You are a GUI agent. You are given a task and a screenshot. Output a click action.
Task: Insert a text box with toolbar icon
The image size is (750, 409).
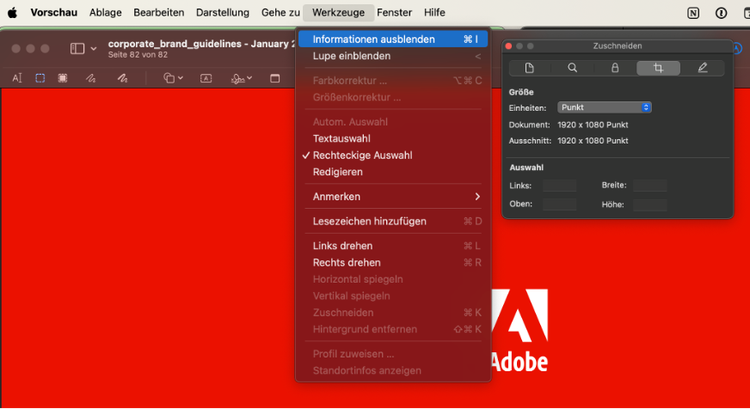(x=206, y=78)
